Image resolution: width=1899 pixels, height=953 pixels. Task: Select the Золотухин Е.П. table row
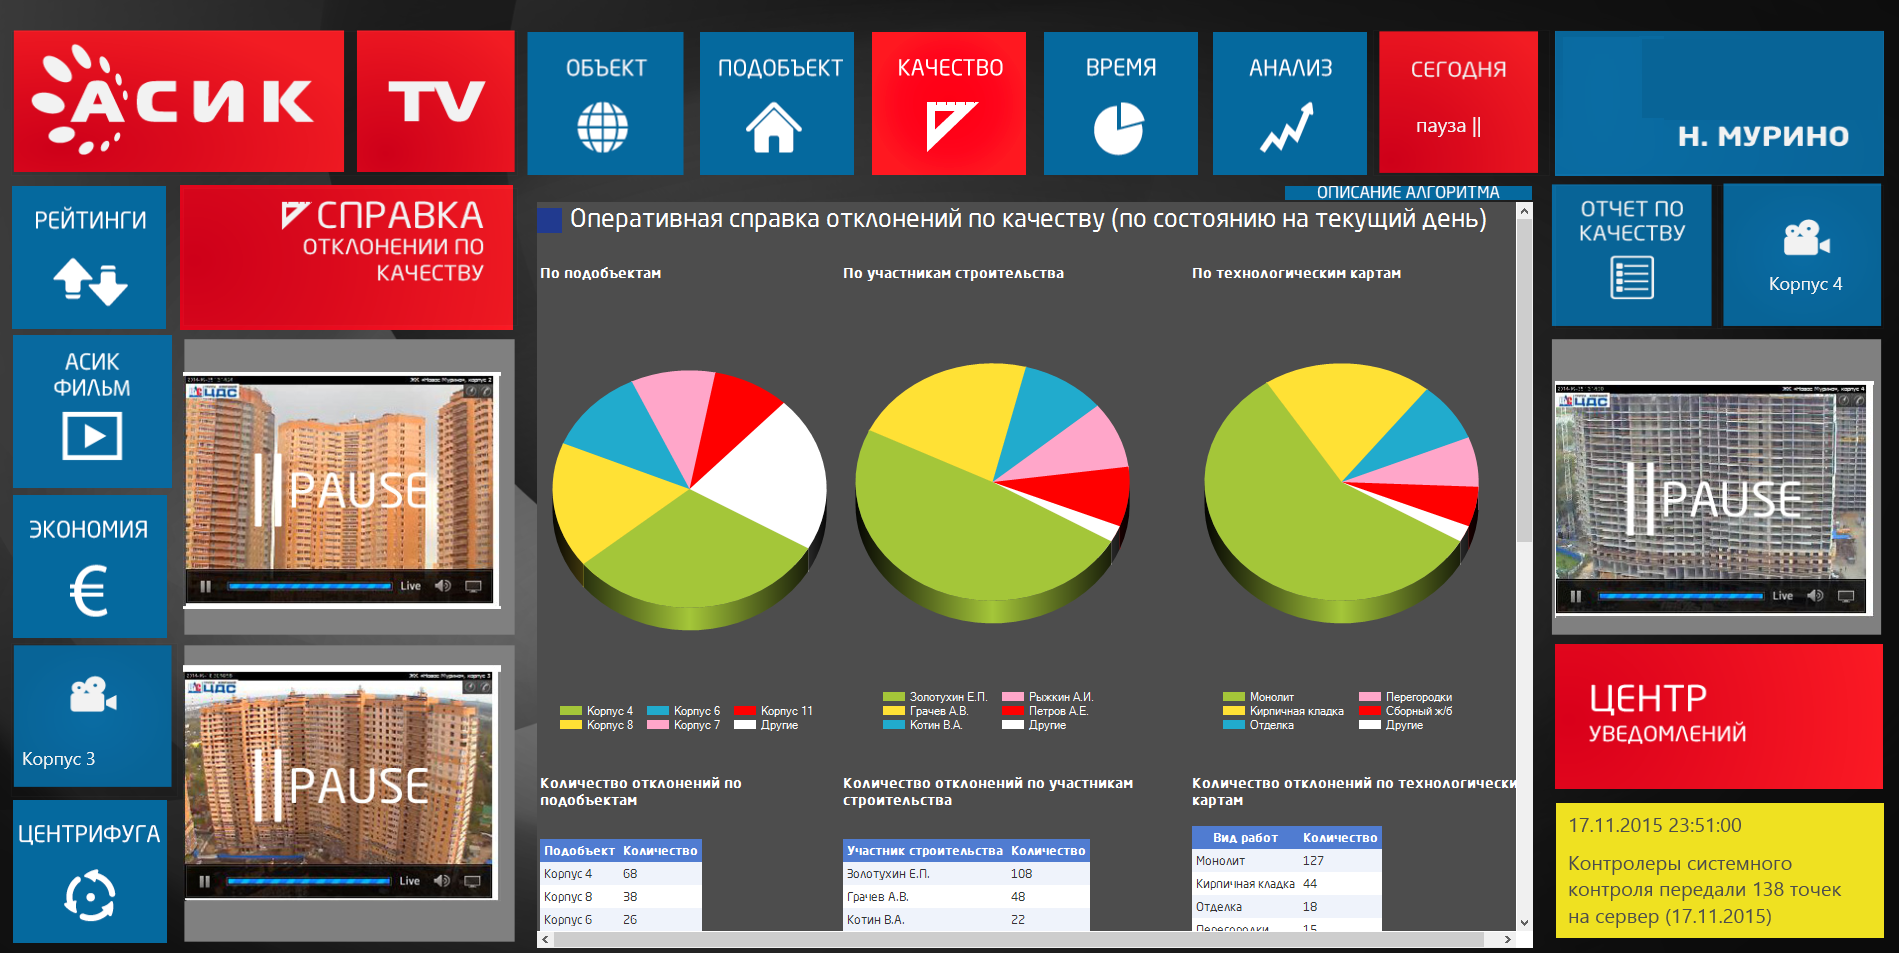966,874
